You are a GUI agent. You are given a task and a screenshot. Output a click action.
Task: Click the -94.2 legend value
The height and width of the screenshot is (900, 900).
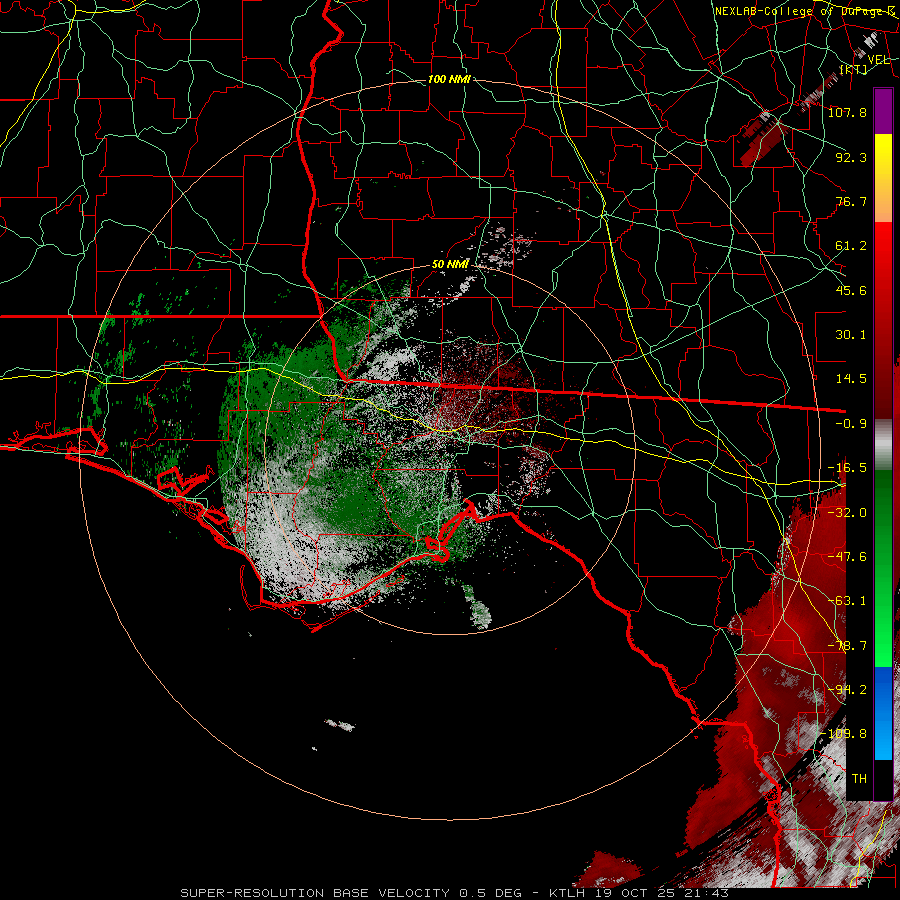click(x=847, y=690)
